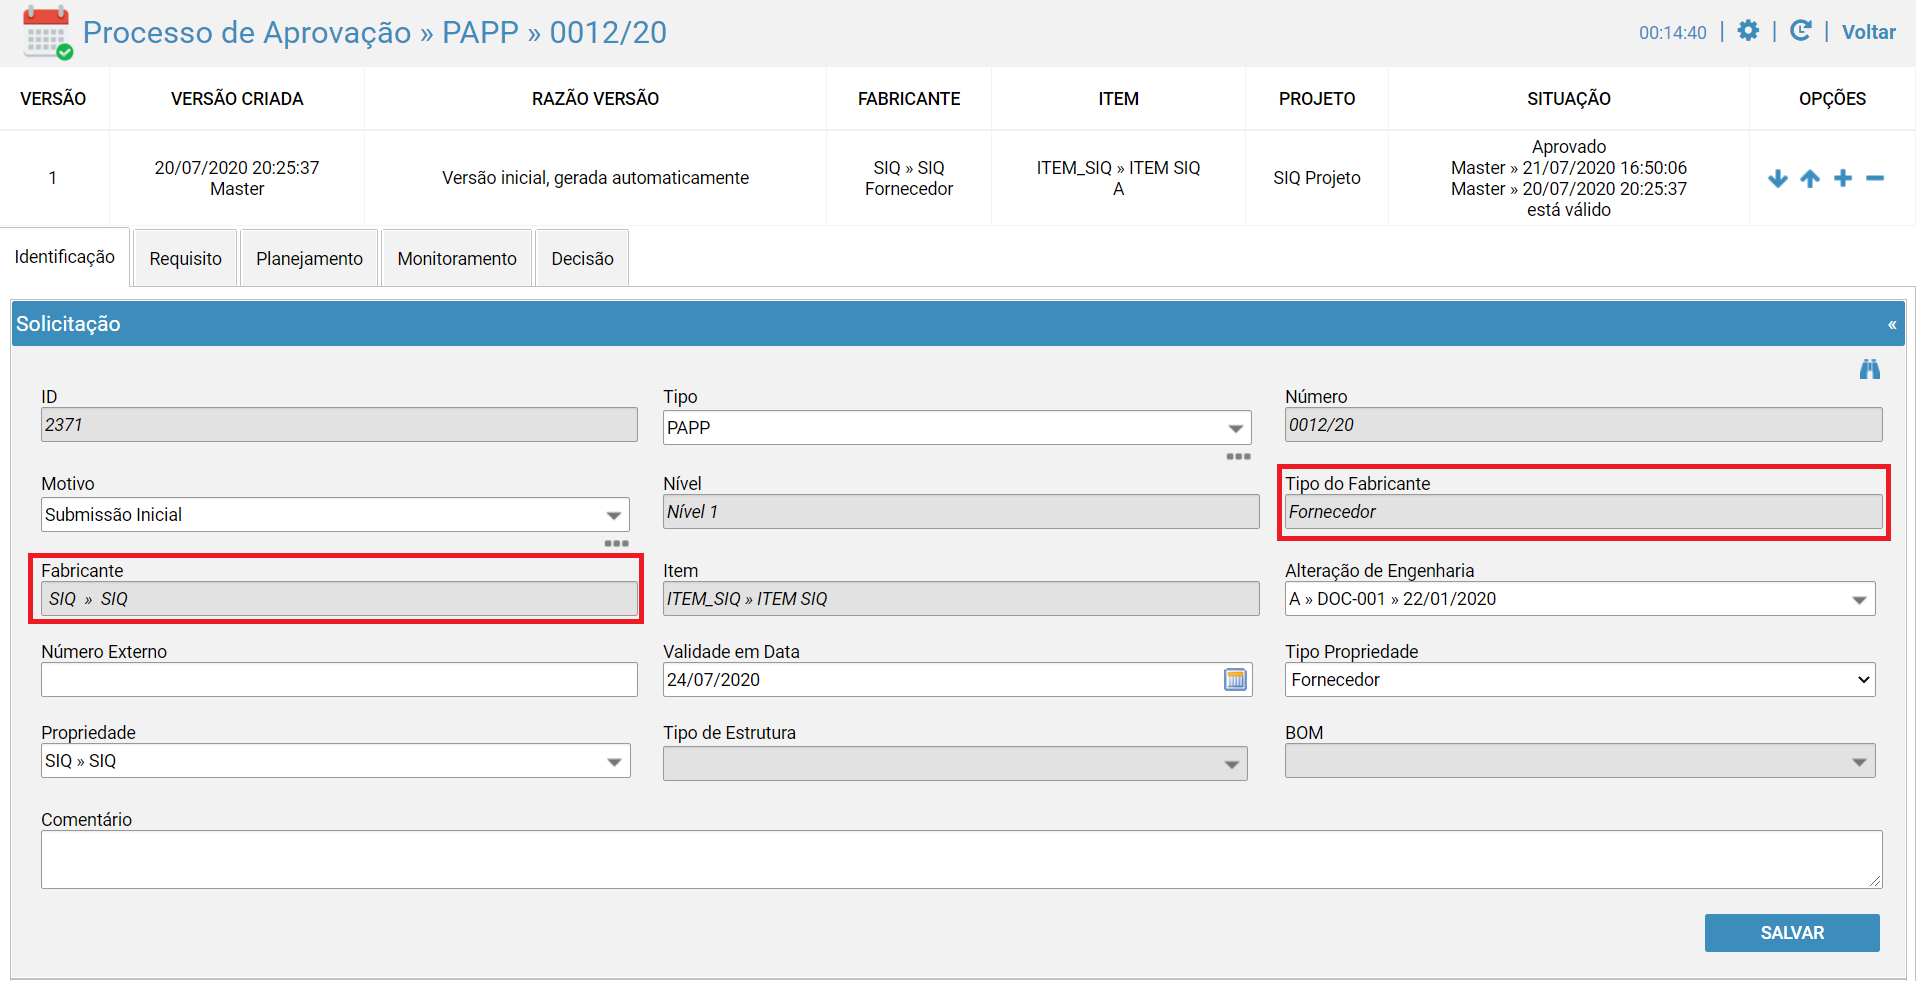
Task: Click the minus option icon
Action: point(1875,178)
